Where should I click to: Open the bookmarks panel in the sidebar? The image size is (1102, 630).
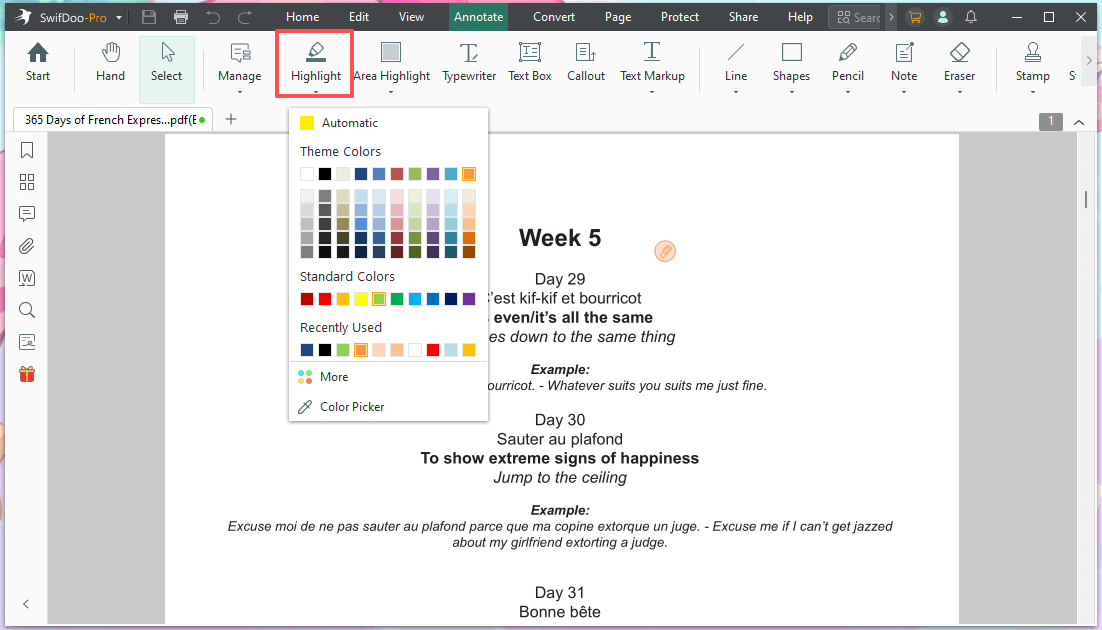point(26,149)
